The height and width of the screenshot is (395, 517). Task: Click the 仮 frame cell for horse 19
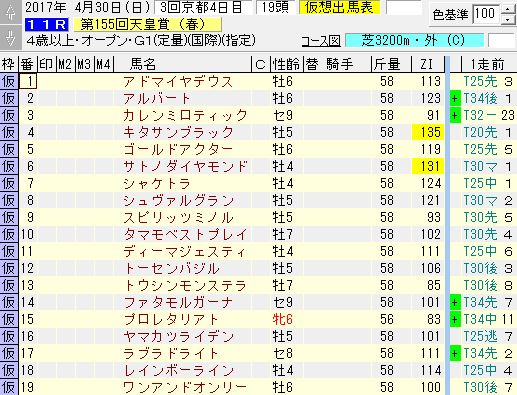pos(9,388)
